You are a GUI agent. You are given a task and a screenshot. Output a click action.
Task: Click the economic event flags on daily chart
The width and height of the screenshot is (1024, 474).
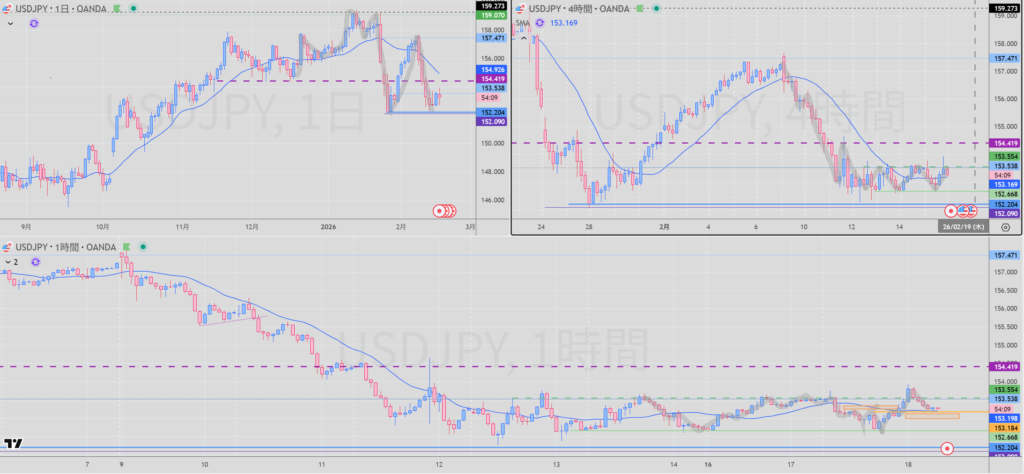pos(443,210)
